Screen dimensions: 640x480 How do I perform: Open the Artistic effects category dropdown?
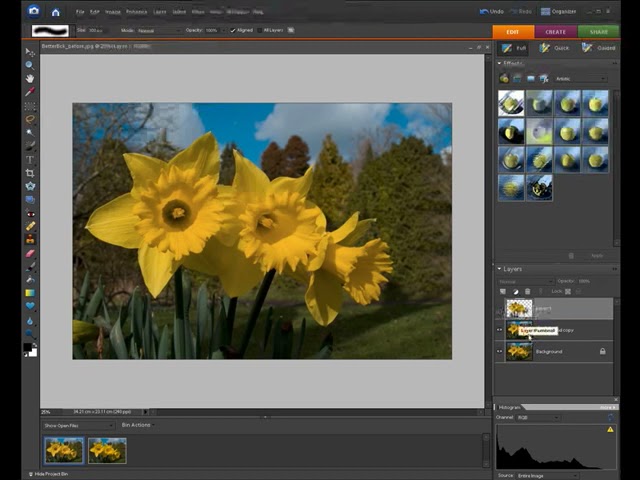pyautogui.click(x=580, y=79)
